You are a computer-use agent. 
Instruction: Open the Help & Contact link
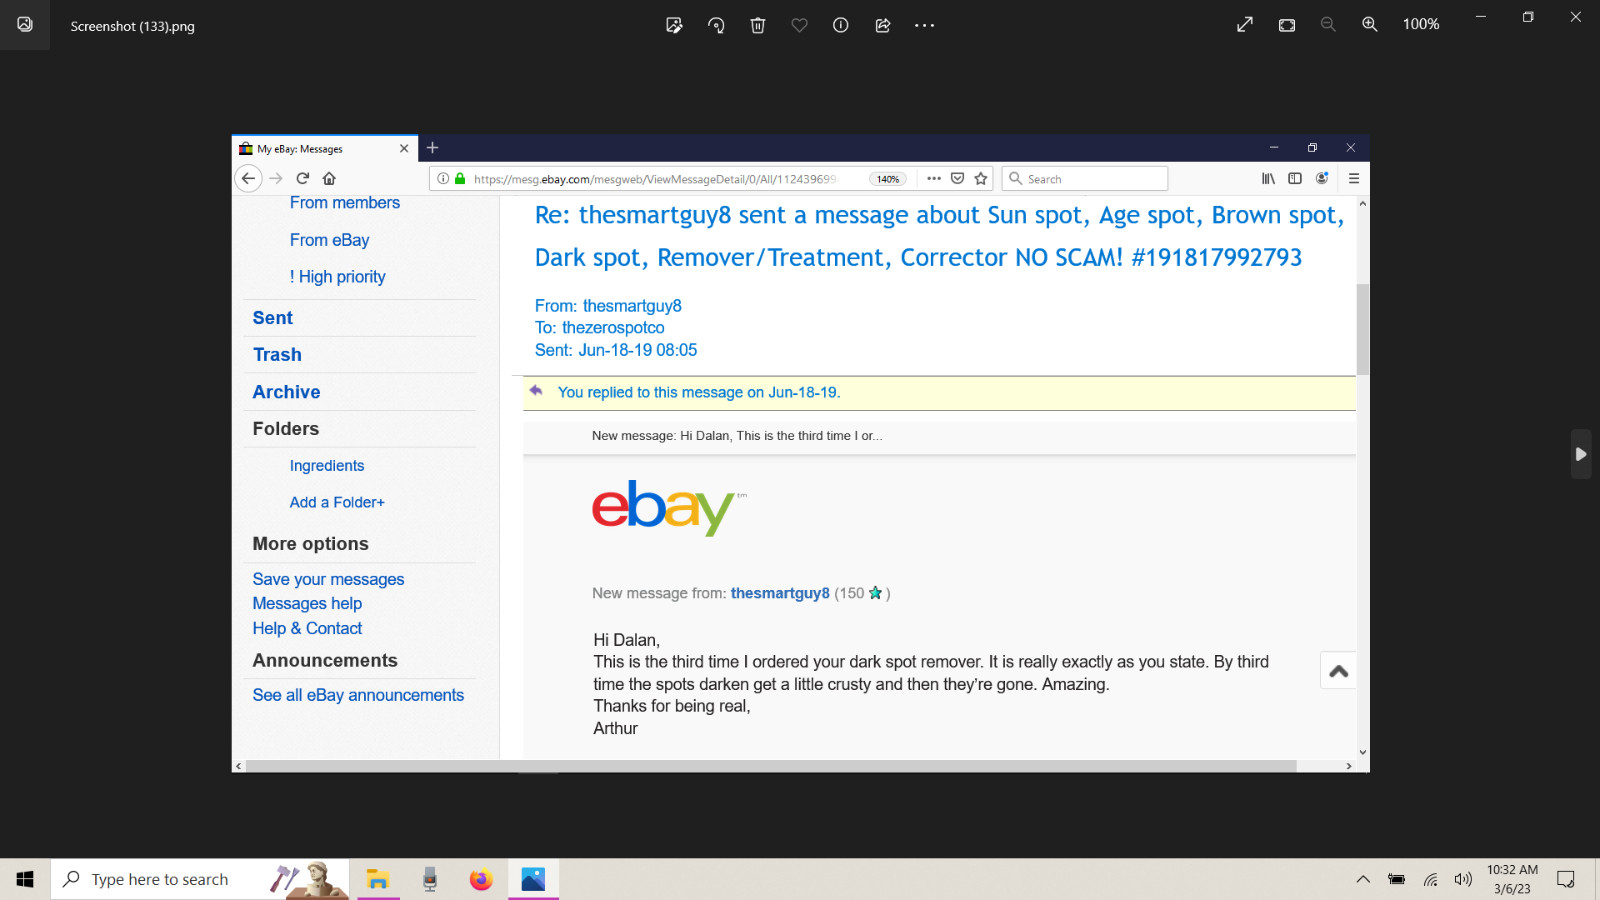coord(307,628)
